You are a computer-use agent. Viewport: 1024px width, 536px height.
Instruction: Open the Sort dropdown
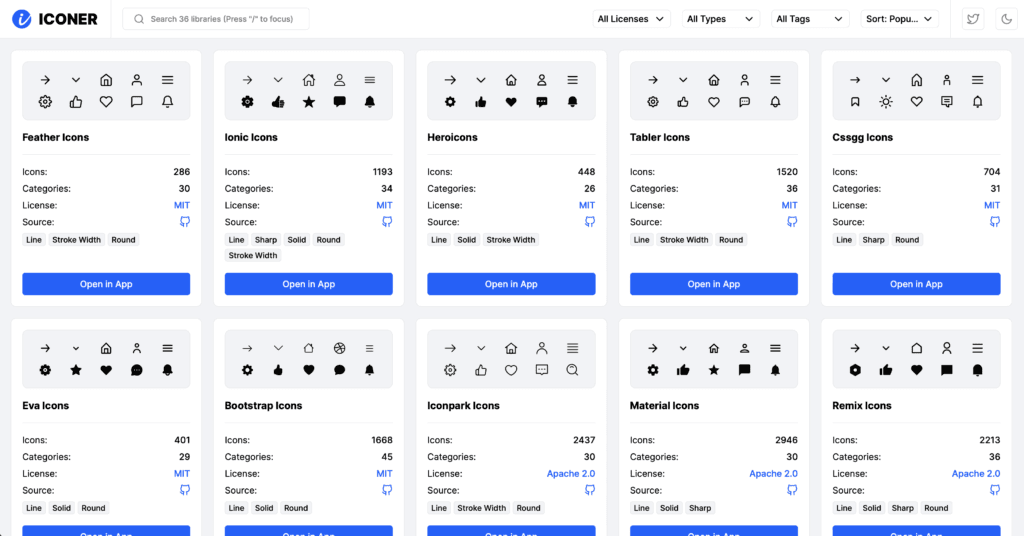click(899, 19)
